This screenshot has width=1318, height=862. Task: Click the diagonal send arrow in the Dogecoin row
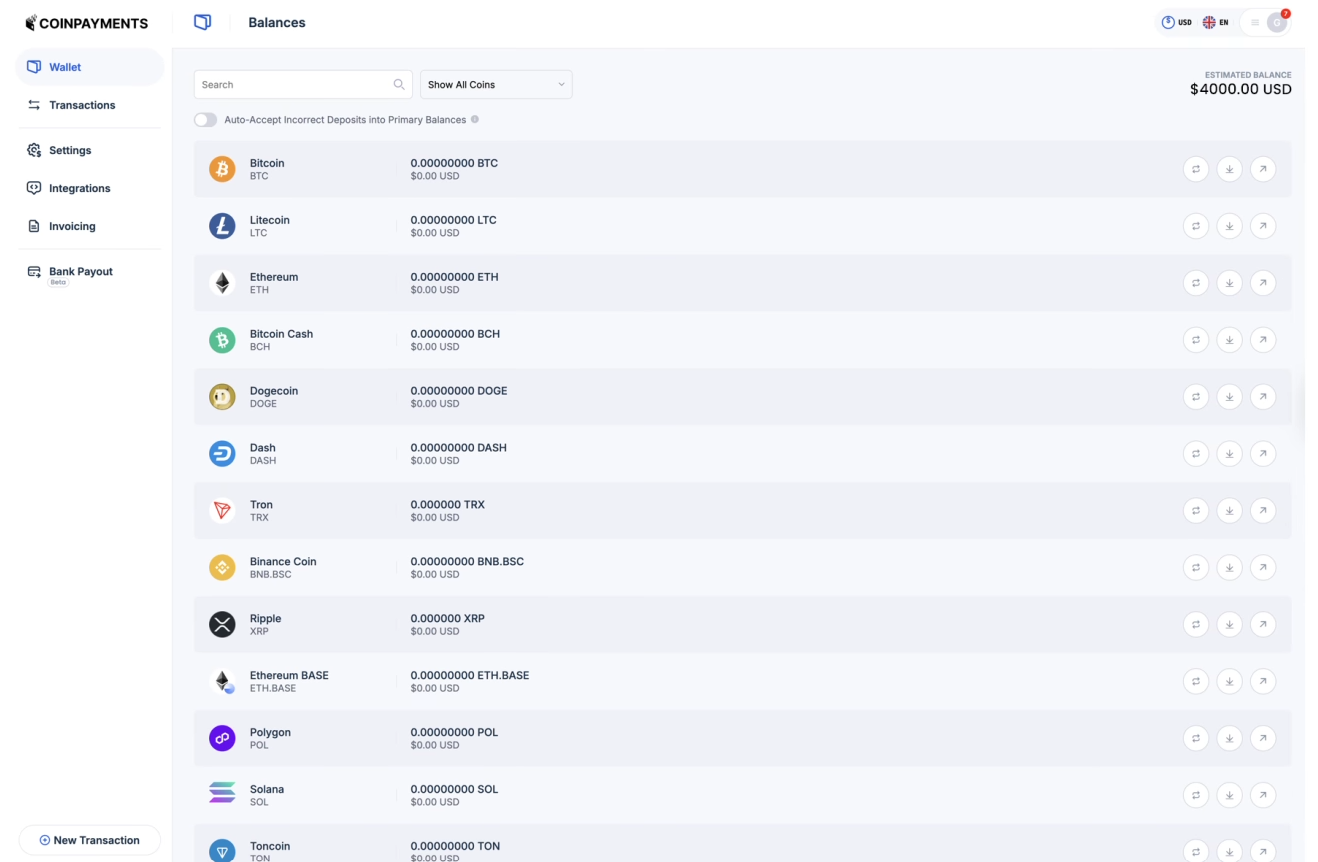(x=1263, y=397)
